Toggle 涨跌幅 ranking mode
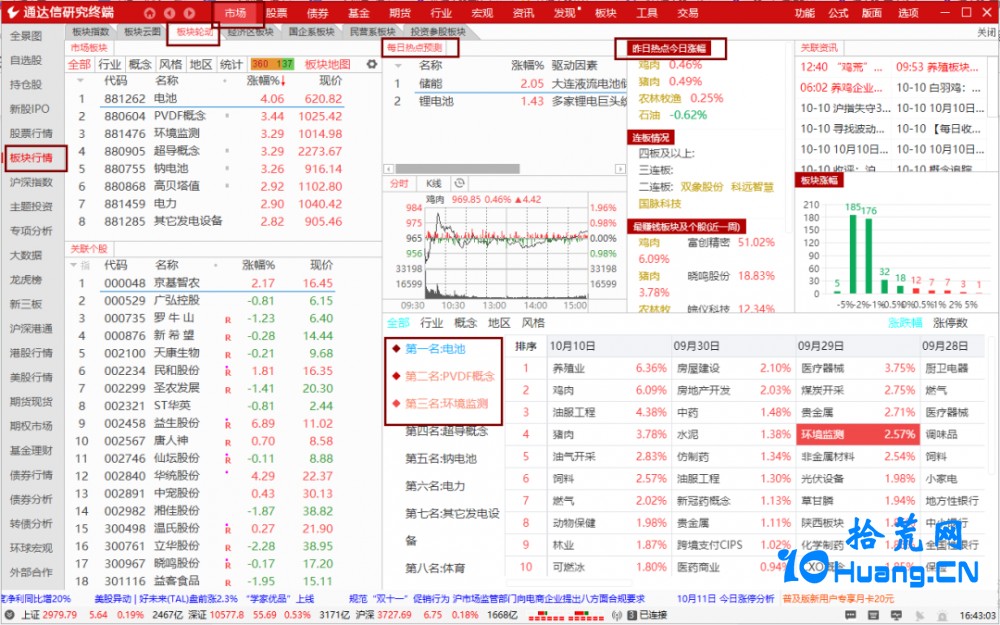This screenshot has width=1000, height=625. point(905,323)
